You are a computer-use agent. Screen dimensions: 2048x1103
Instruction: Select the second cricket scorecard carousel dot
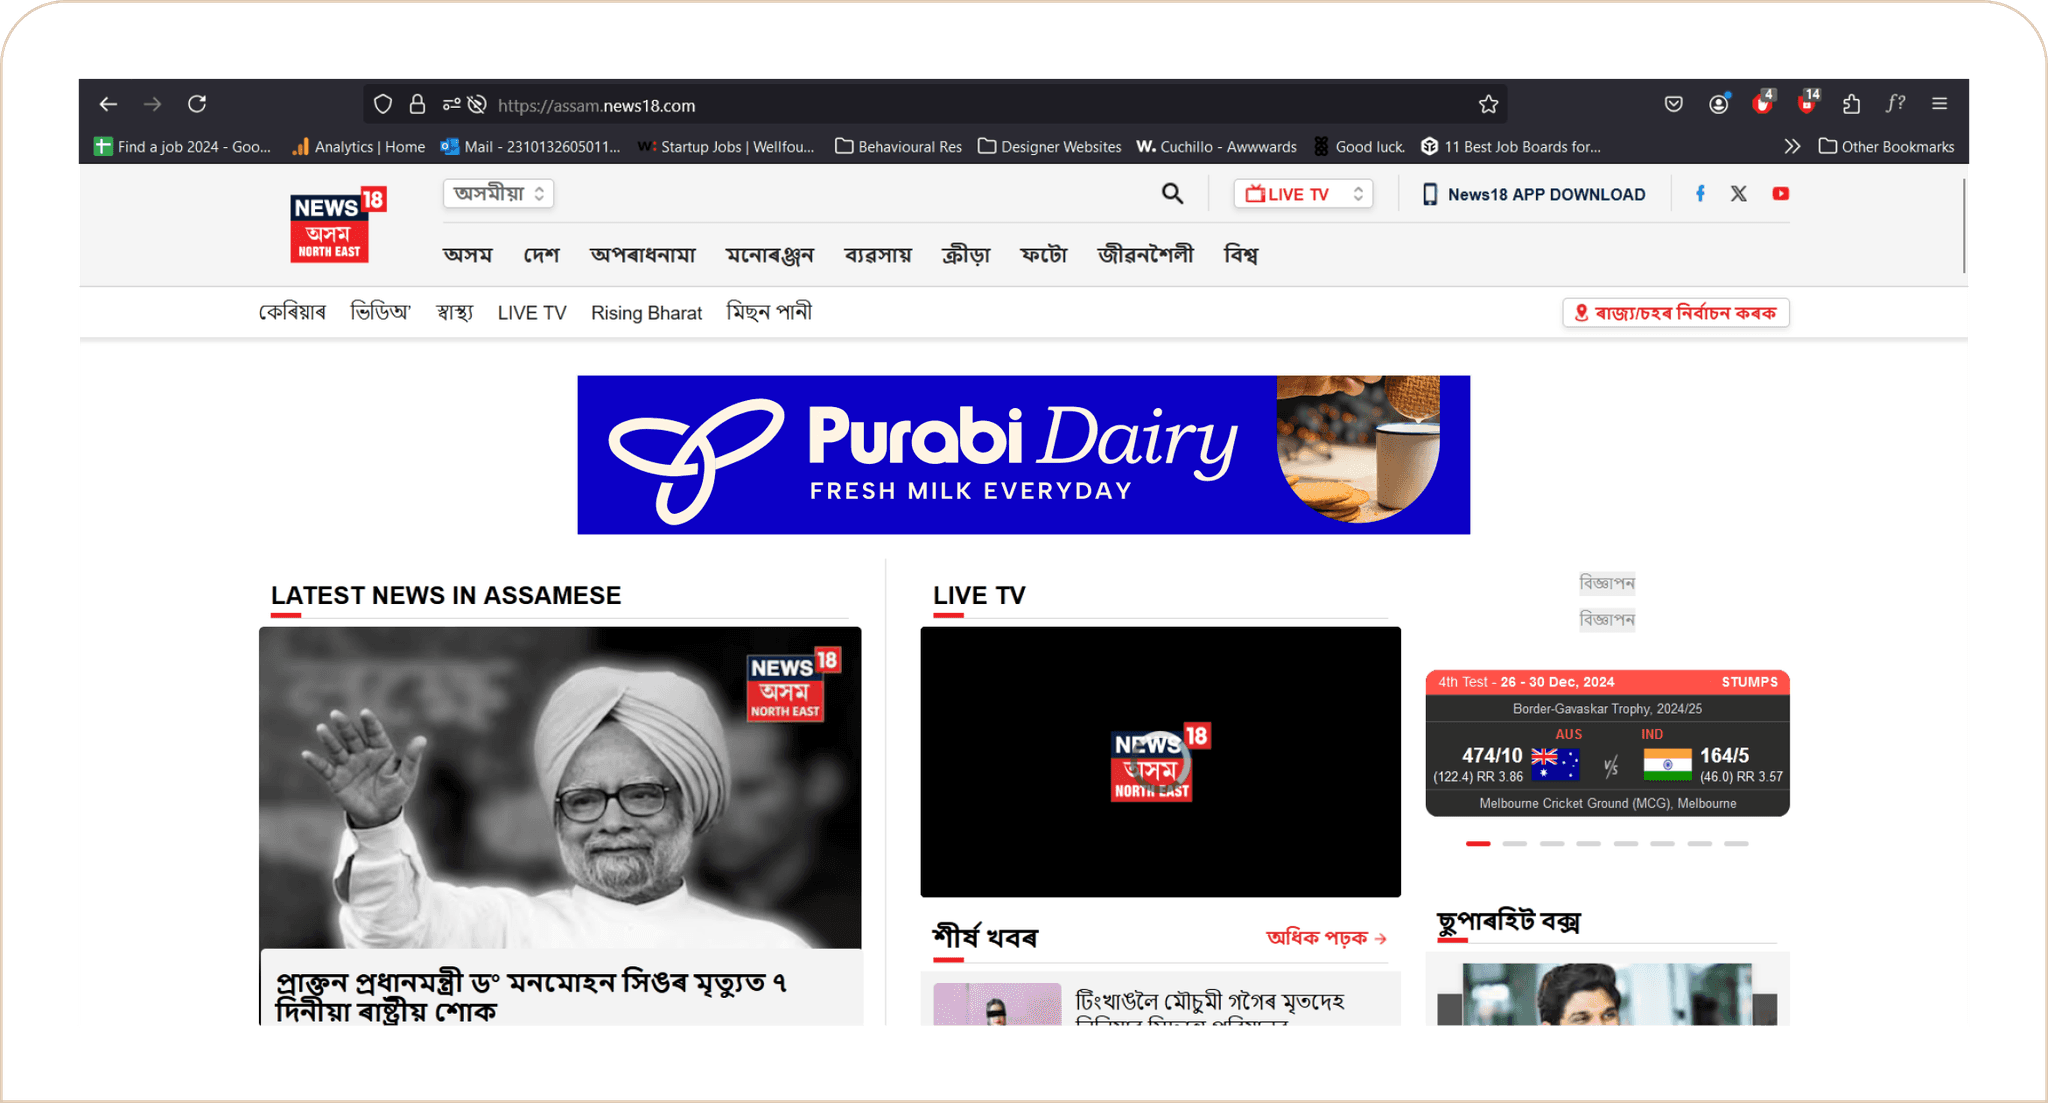click(x=1514, y=844)
